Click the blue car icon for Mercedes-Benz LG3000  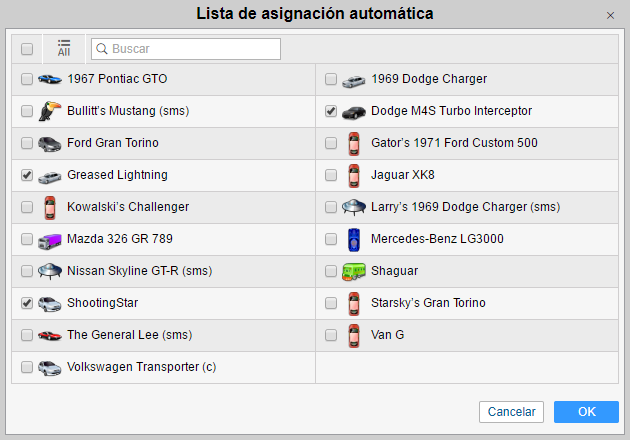(353, 240)
